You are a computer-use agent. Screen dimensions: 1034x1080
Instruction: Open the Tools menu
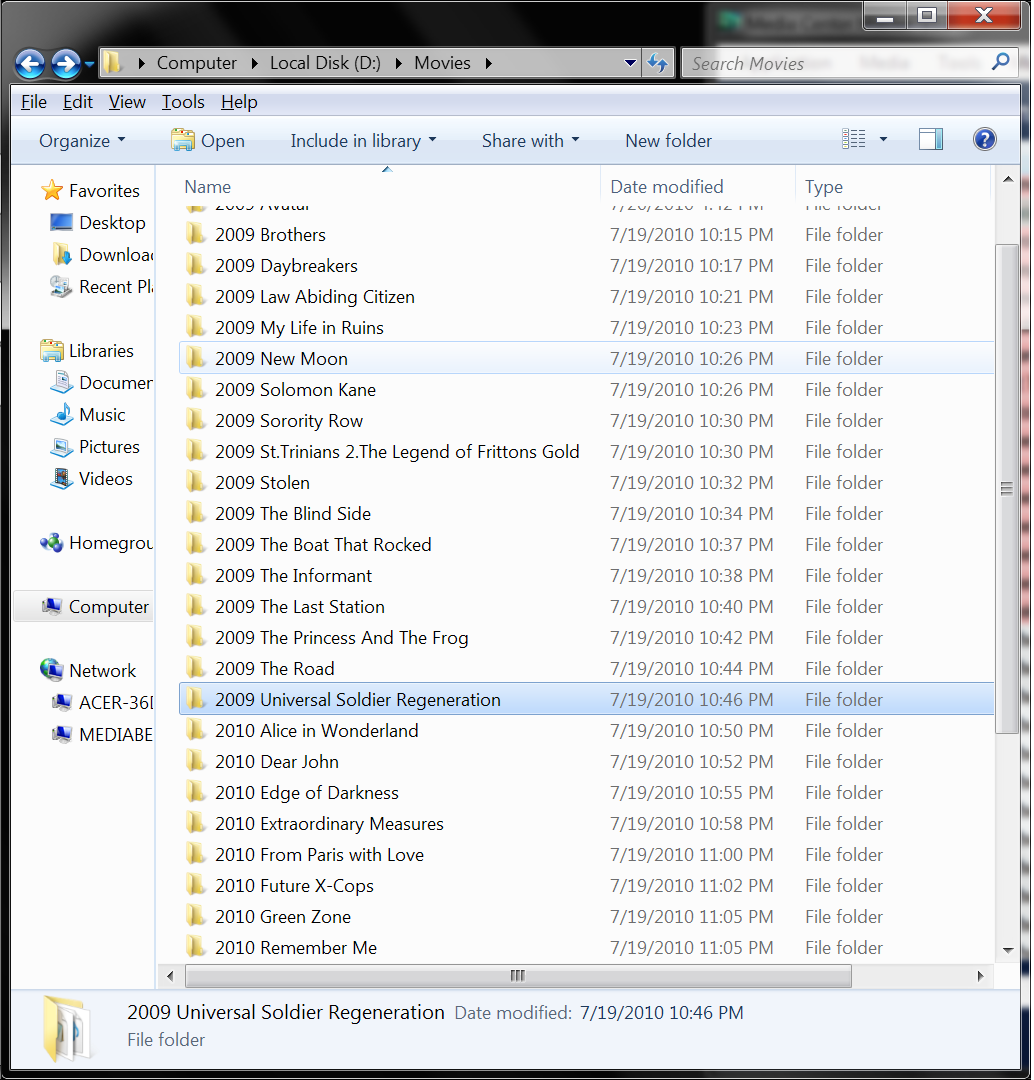click(x=183, y=102)
